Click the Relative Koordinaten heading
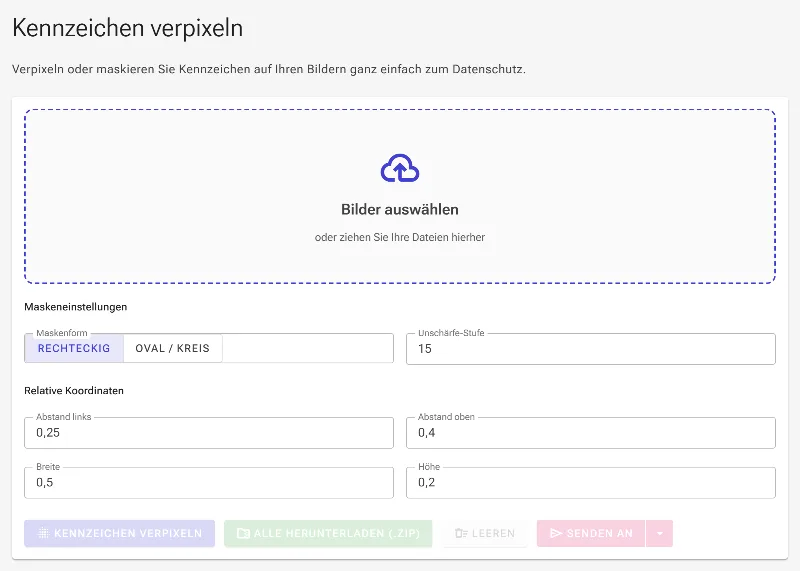Image resolution: width=800 pixels, height=571 pixels. [74, 390]
